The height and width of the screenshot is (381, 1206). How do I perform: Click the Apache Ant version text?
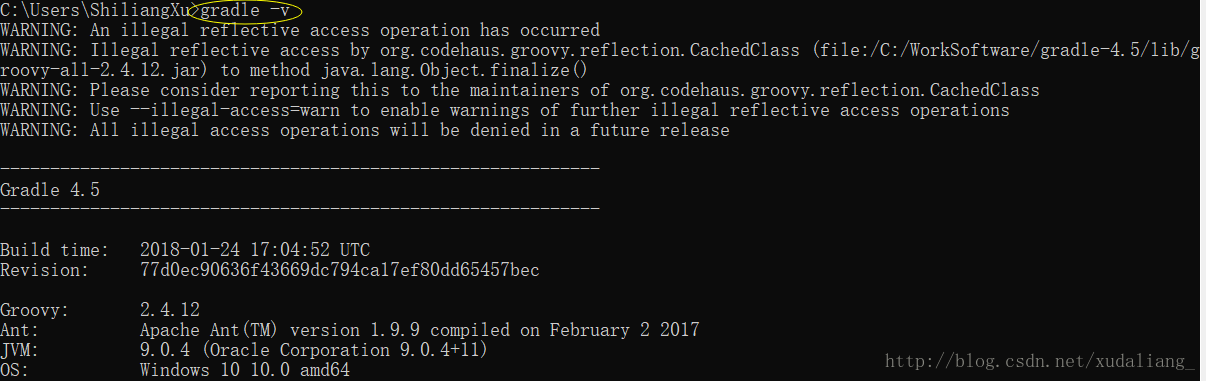point(420,330)
